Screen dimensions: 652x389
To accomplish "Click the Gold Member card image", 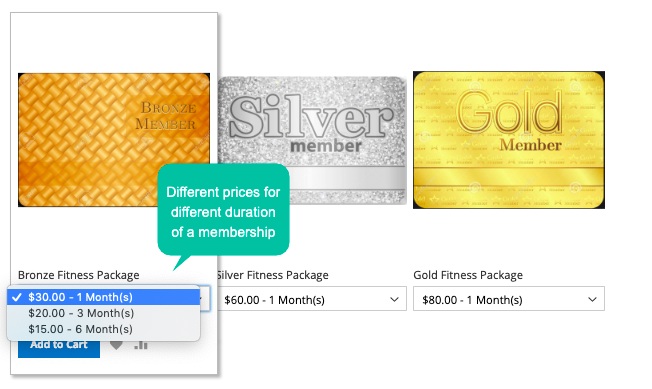I will point(509,140).
